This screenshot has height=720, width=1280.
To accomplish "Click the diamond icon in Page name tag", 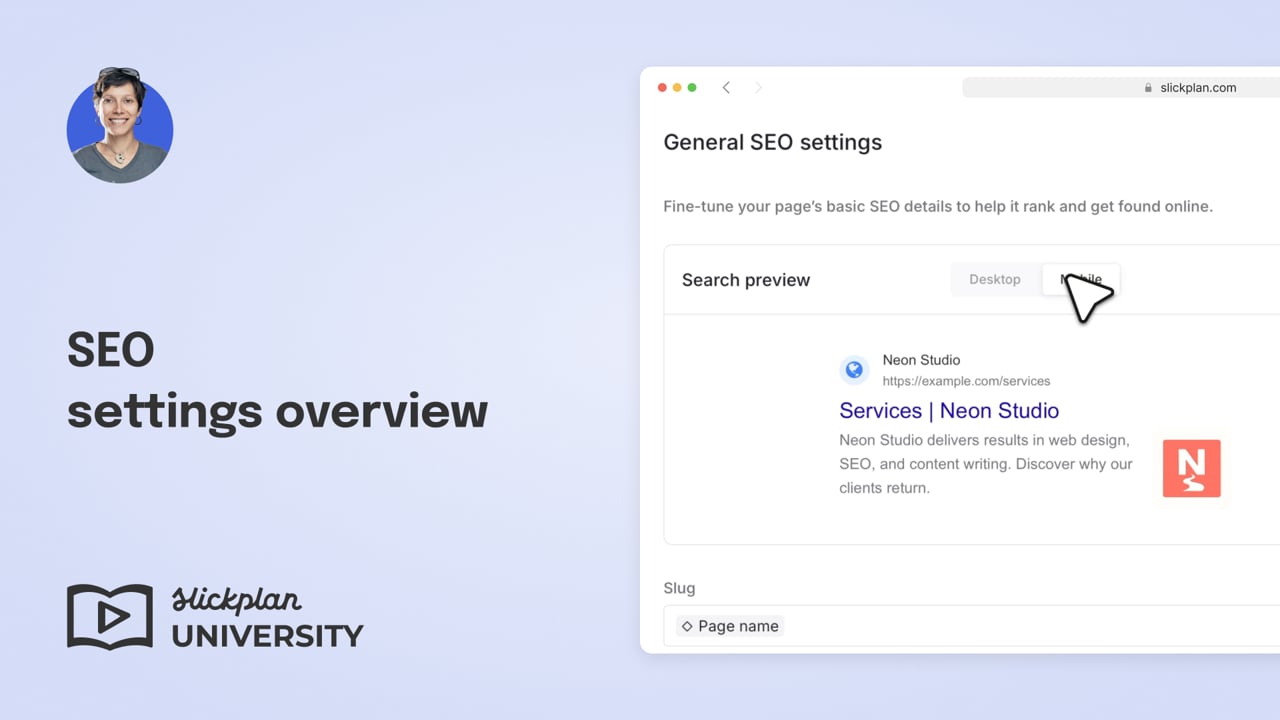I will (x=687, y=626).
